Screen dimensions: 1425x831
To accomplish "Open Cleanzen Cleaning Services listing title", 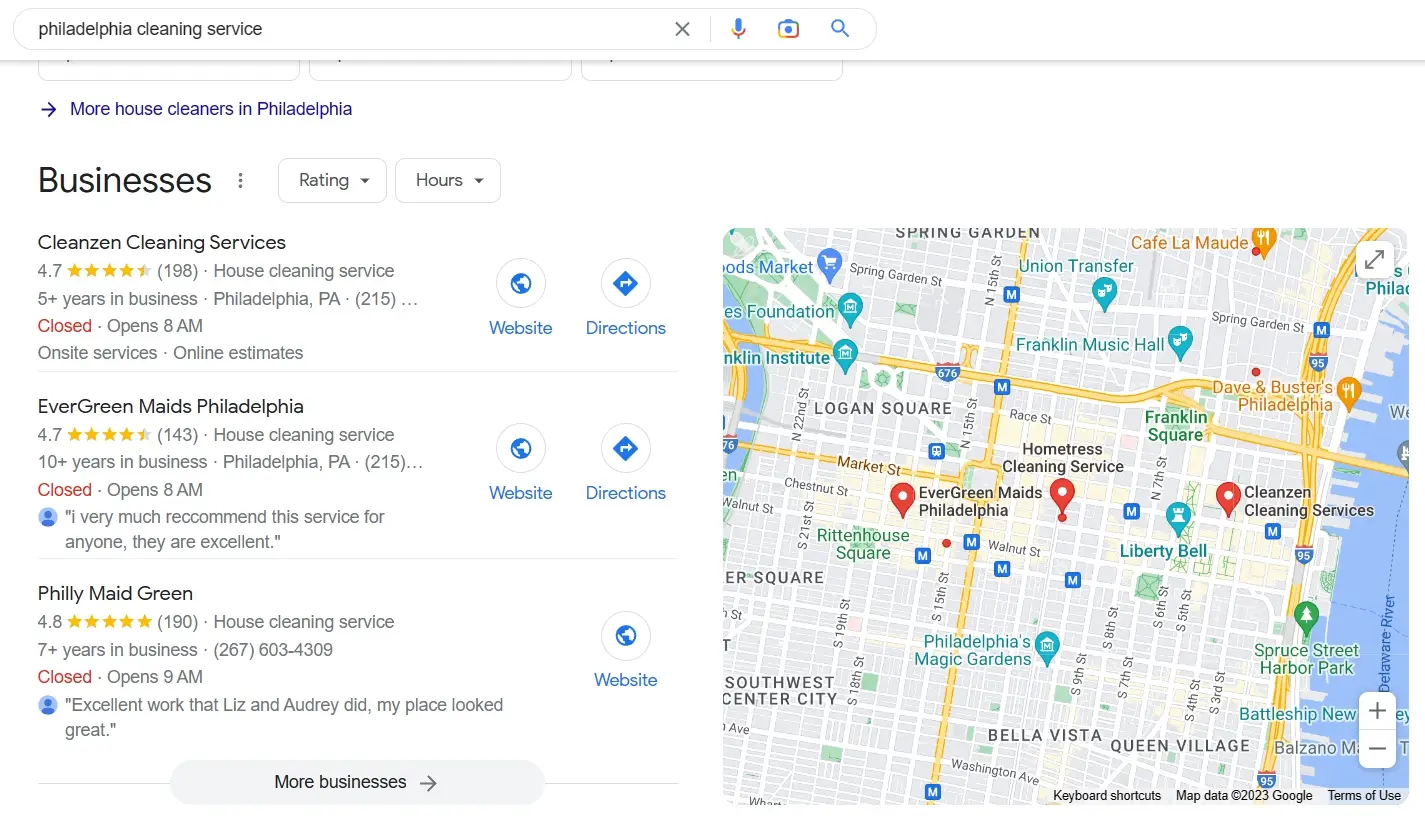I will [162, 242].
